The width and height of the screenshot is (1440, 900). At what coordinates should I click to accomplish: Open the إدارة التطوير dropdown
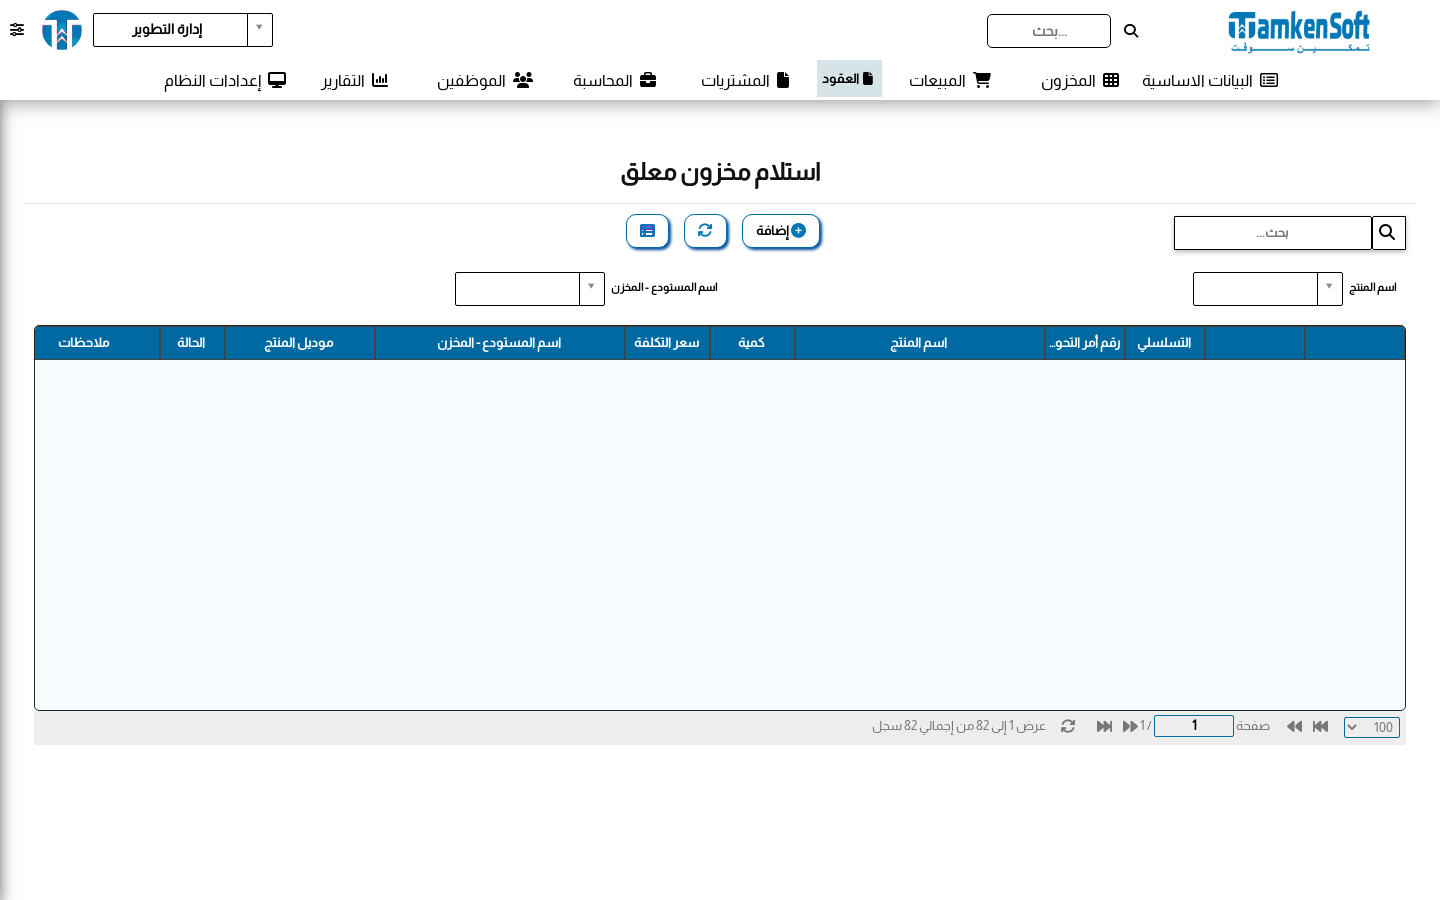[x=183, y=30]
